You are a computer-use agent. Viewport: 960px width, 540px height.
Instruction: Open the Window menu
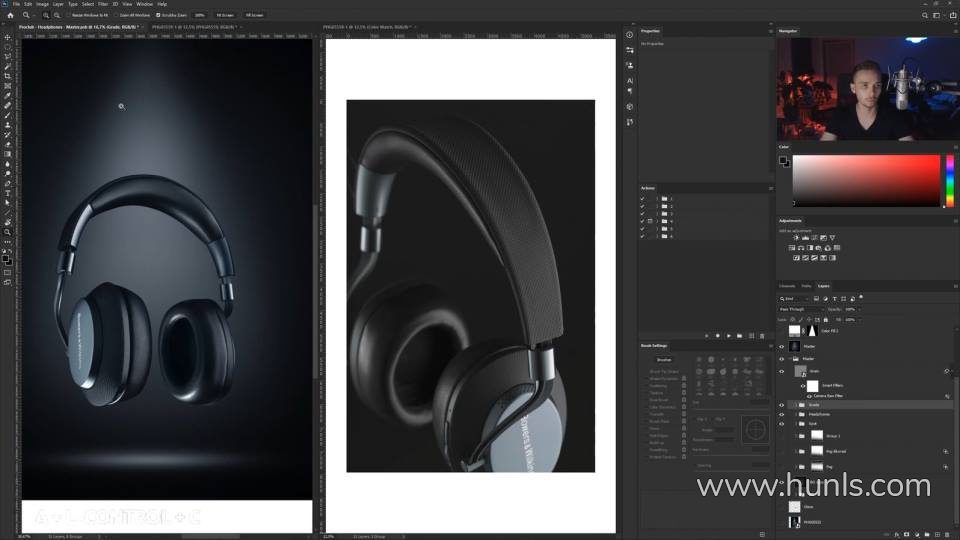(x=144, y=4)
